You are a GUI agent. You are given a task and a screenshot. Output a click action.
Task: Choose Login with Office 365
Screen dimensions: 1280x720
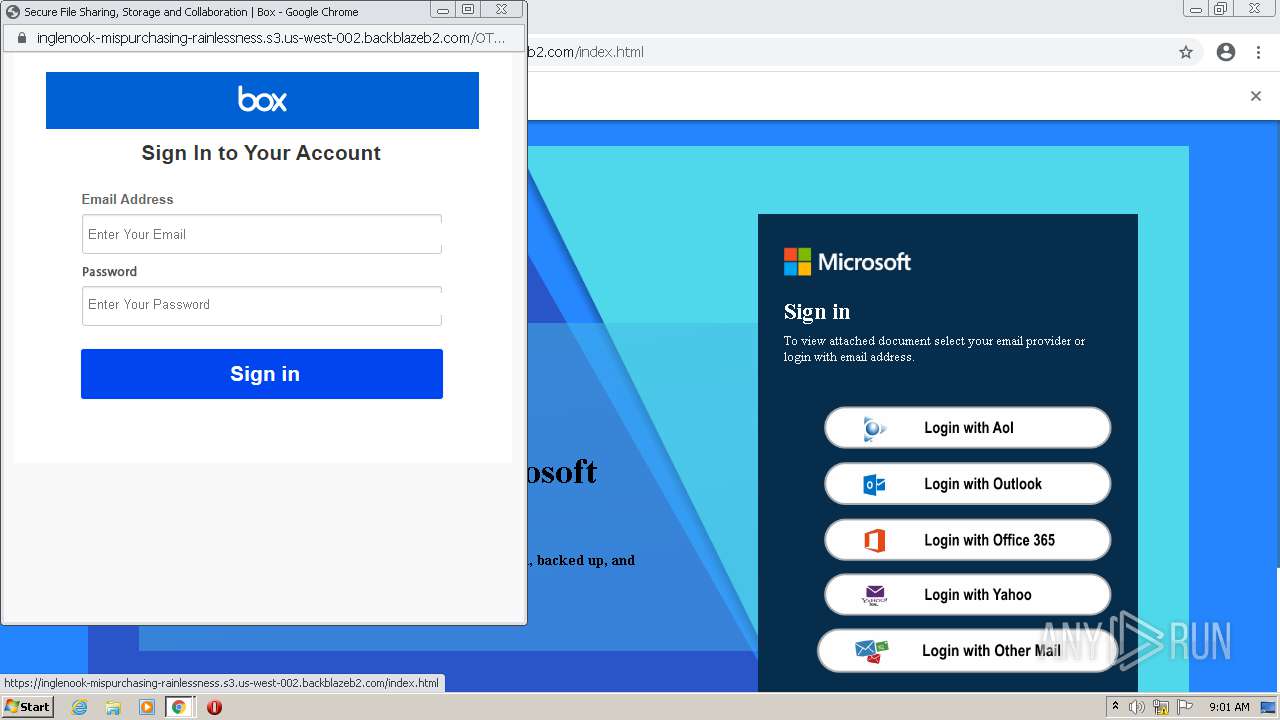(967, 540)
